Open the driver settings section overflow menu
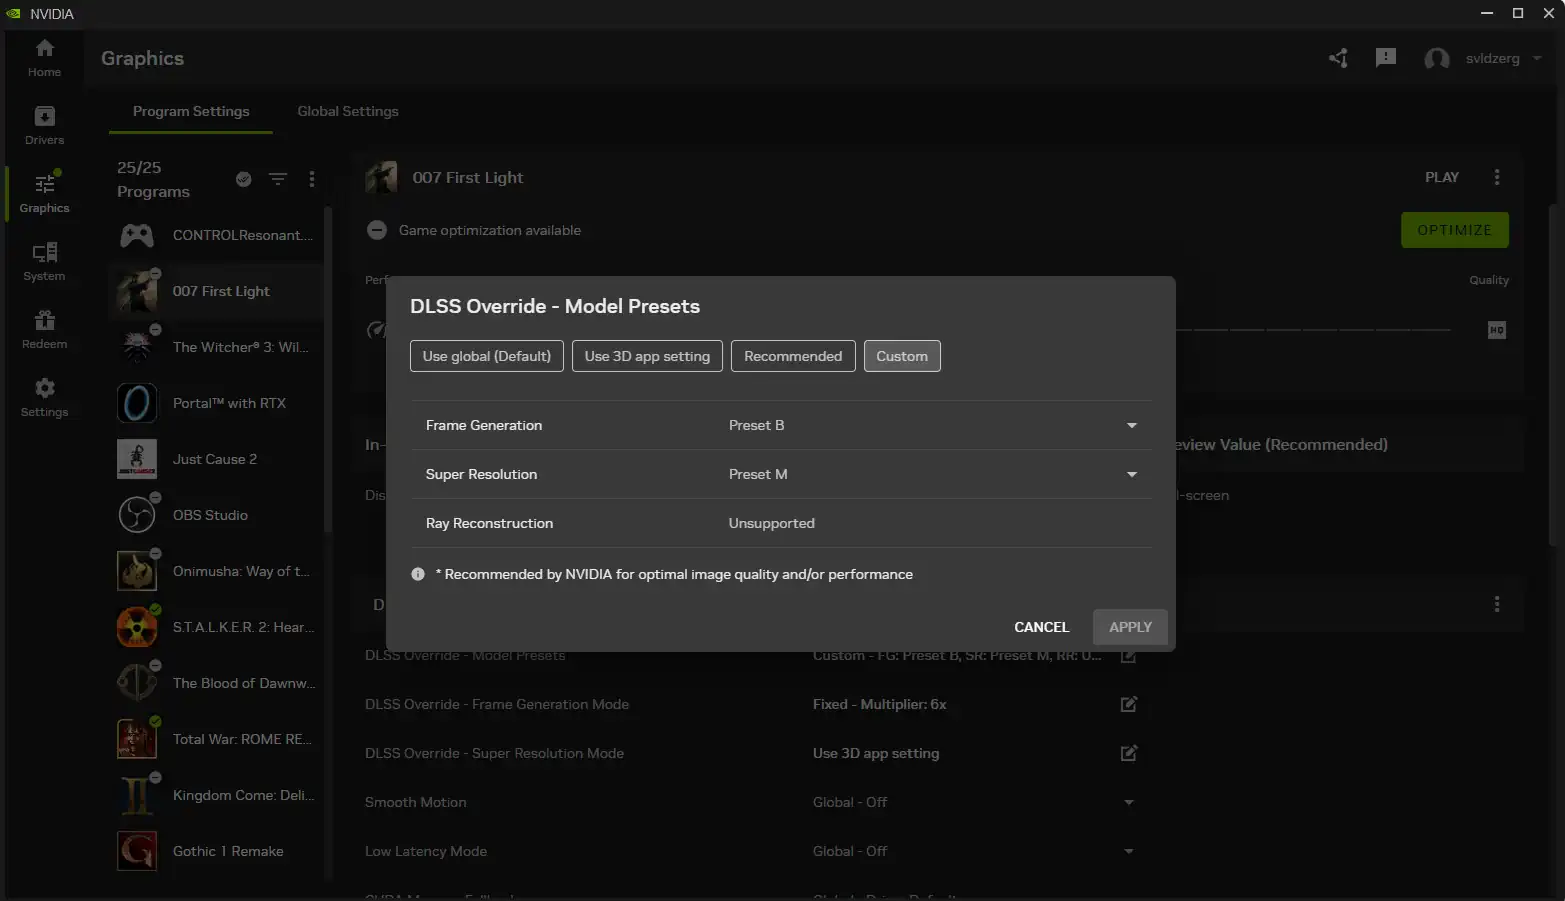The width and height of the screenshot is (1565, 901). coord(1497,604)
